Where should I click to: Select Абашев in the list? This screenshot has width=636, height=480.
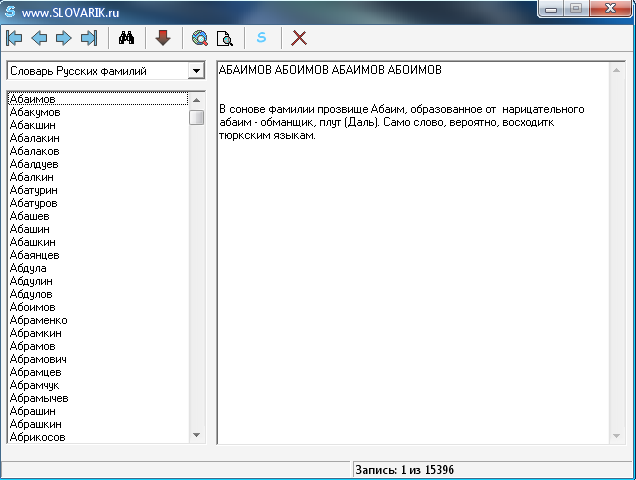click(98, 216)
